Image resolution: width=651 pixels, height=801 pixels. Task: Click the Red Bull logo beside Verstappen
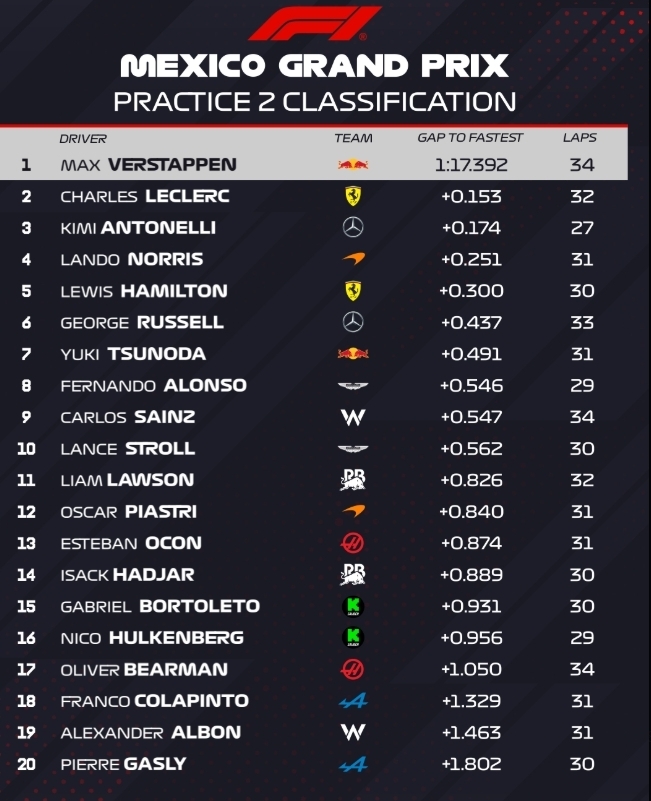click(353, 165)
